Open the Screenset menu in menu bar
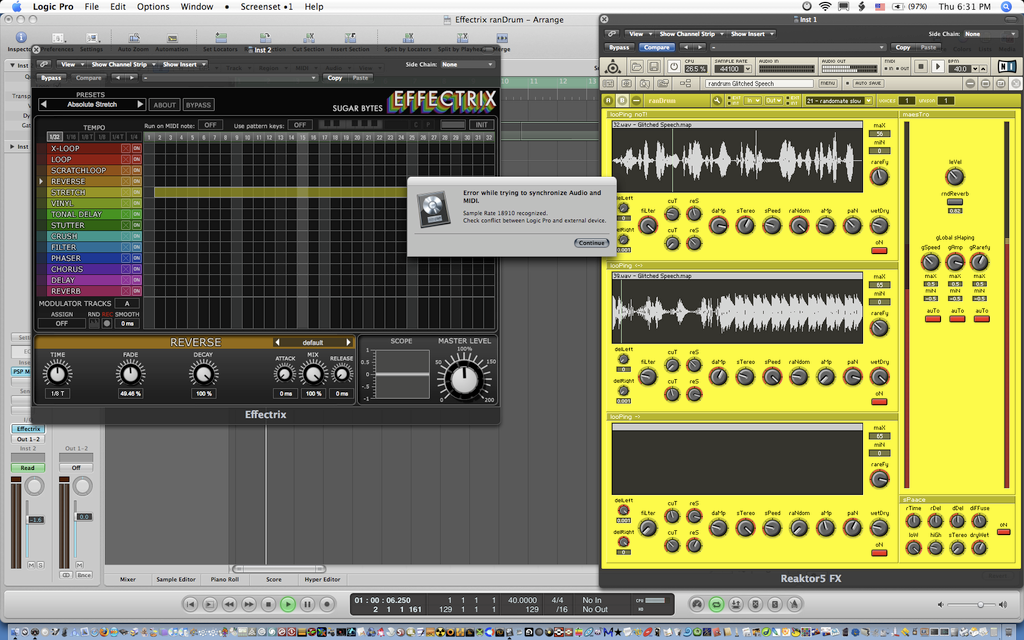This screenshot has height=640, width=1024. point(266,7)
